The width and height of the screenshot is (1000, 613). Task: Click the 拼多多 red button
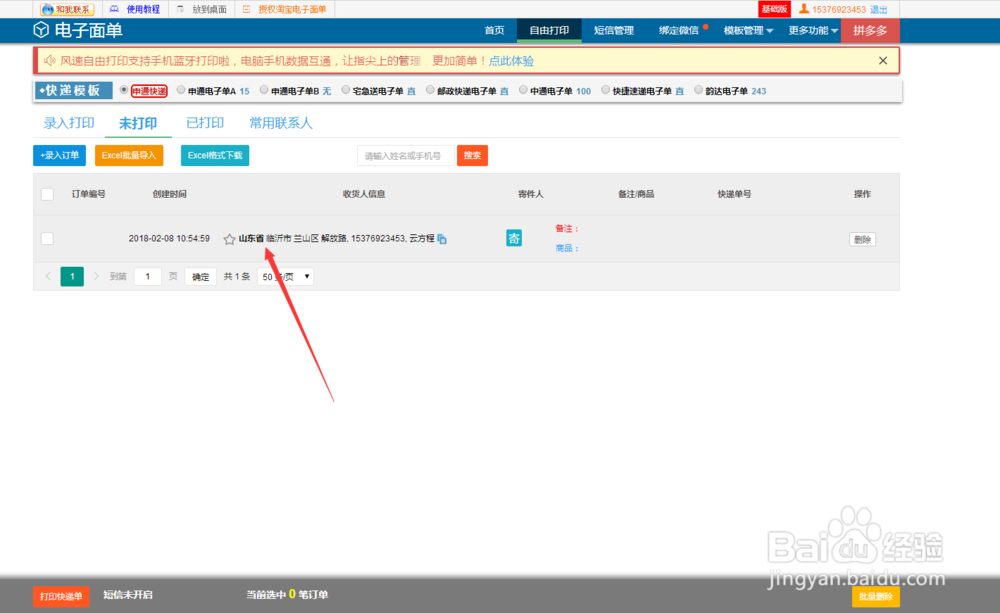tap(870, 30)
